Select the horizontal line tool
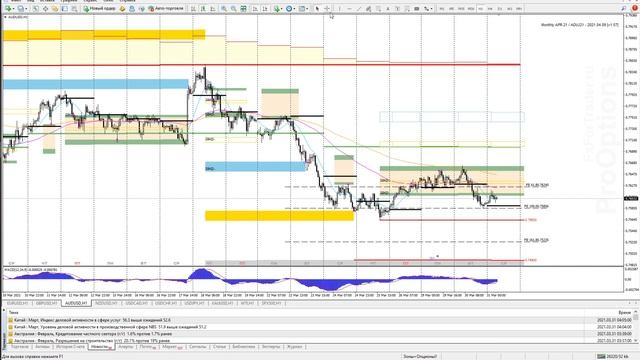Viewport: 640px width, 360px height. [x=349, y=8]
